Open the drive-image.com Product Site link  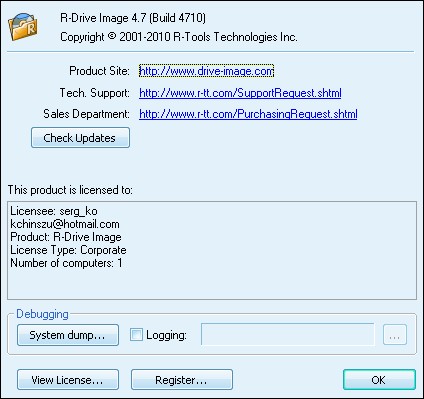(x=206, y=71)
